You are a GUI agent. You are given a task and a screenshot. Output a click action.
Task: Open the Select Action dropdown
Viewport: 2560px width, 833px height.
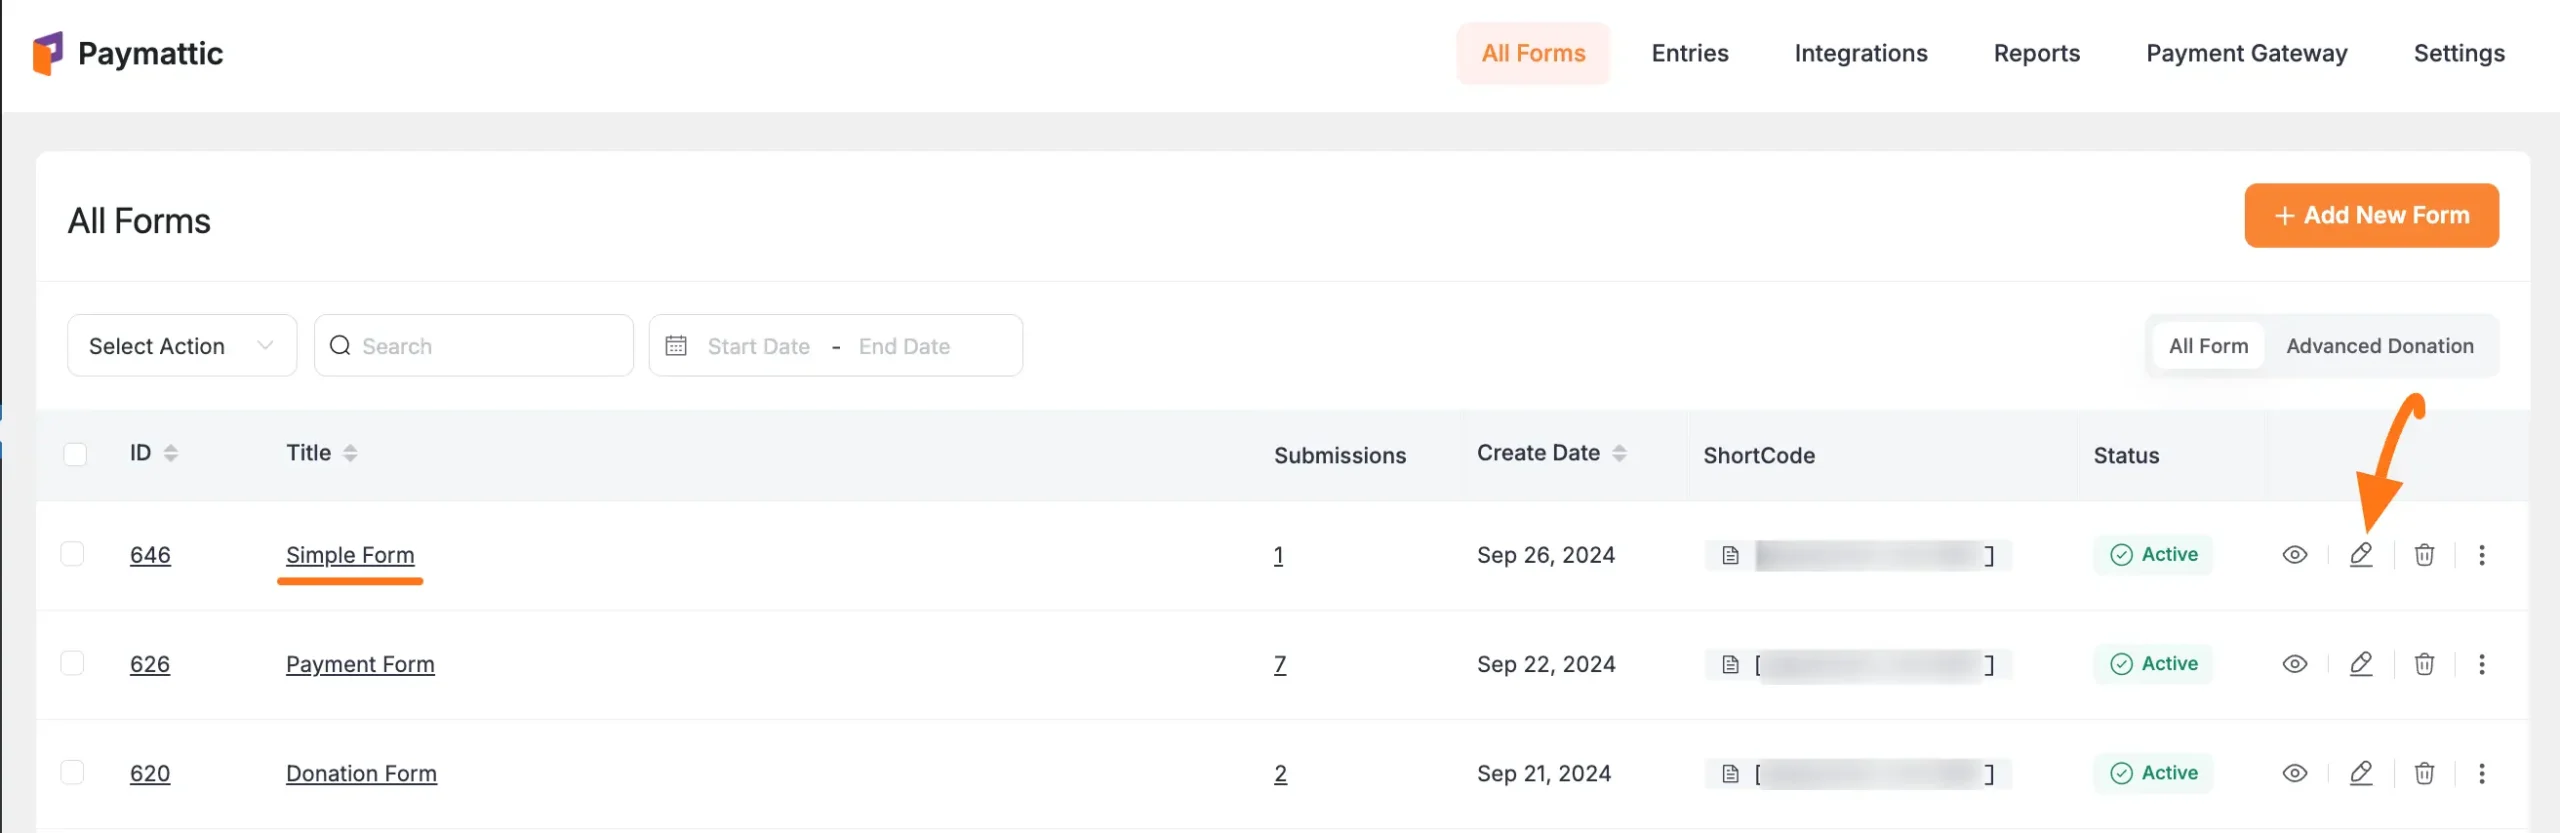point(181,346)
